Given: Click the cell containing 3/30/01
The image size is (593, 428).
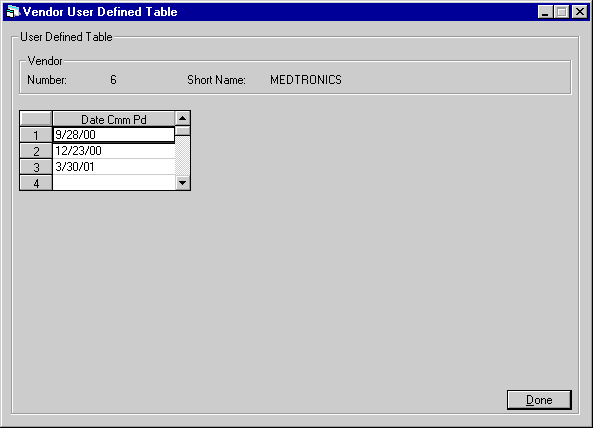Looking at the screenshot, I should click(x=114, y=167).
